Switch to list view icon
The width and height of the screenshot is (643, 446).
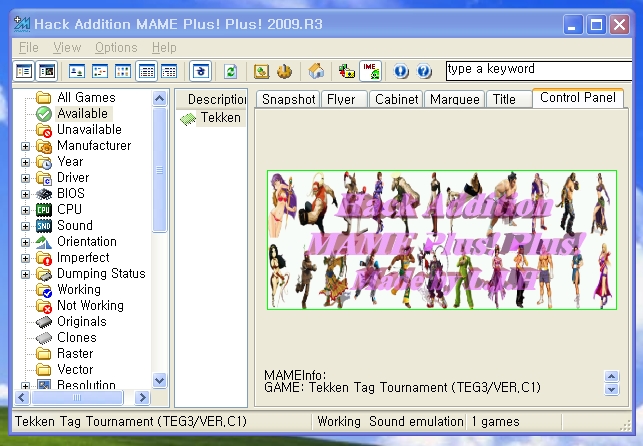click(123, 71)
